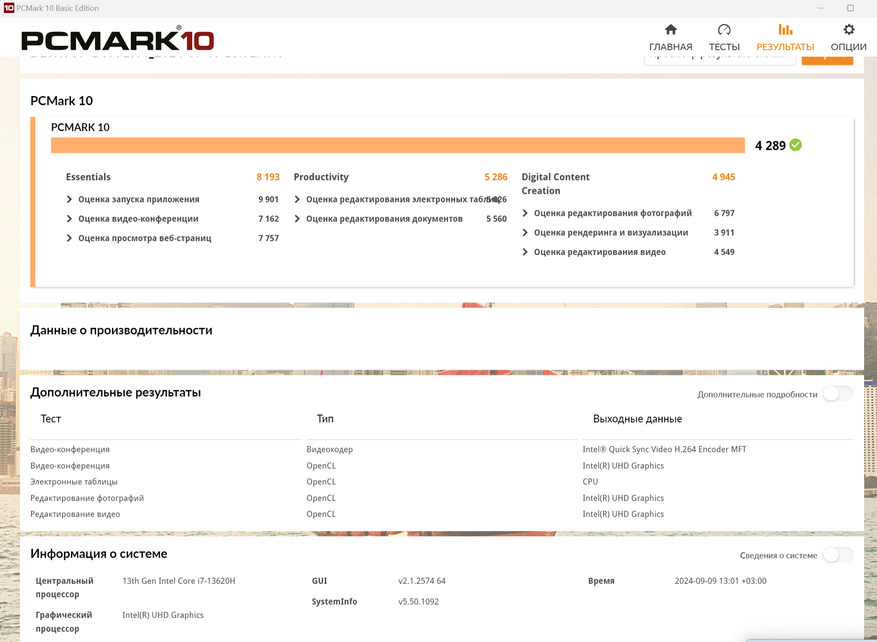
Task: Click SystemInfo version v5.50.1092
Action: 418,602
